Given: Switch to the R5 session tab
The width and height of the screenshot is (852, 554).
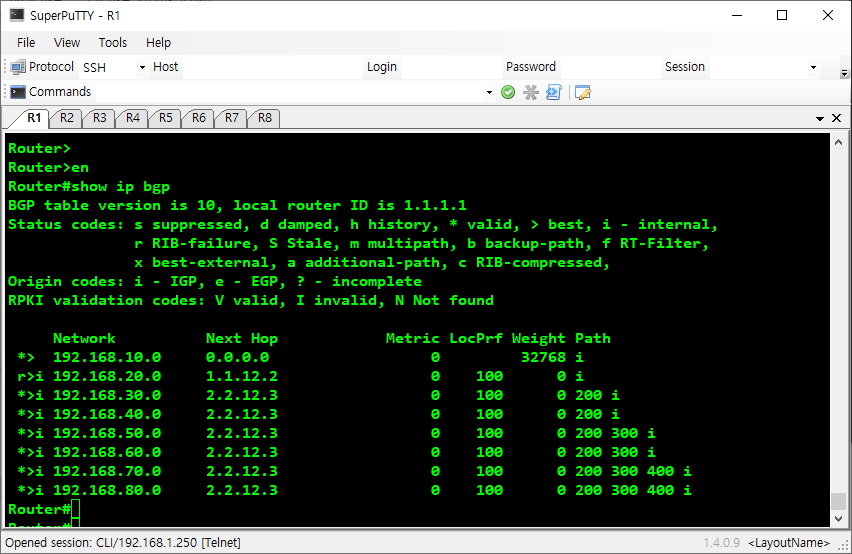Looking at the screenshot, I should point(166,118).
